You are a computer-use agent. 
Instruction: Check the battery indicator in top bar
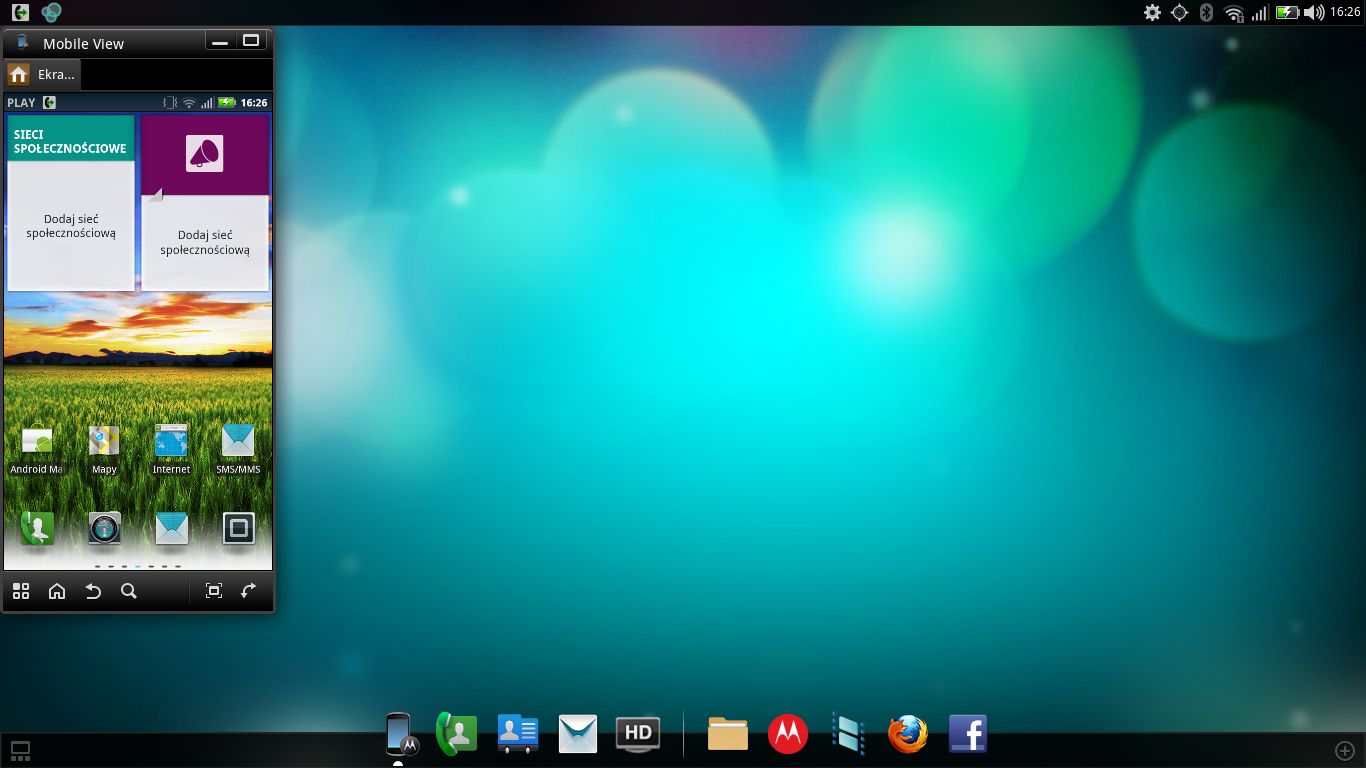tap(1288, 12)
